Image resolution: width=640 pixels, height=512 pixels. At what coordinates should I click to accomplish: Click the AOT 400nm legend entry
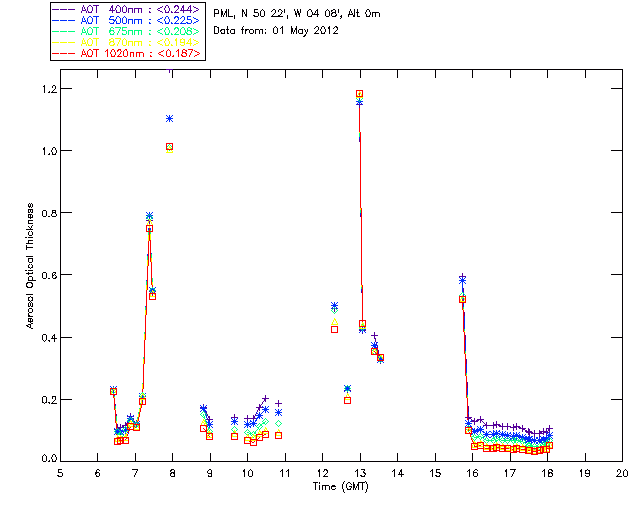tap(127, 9)
